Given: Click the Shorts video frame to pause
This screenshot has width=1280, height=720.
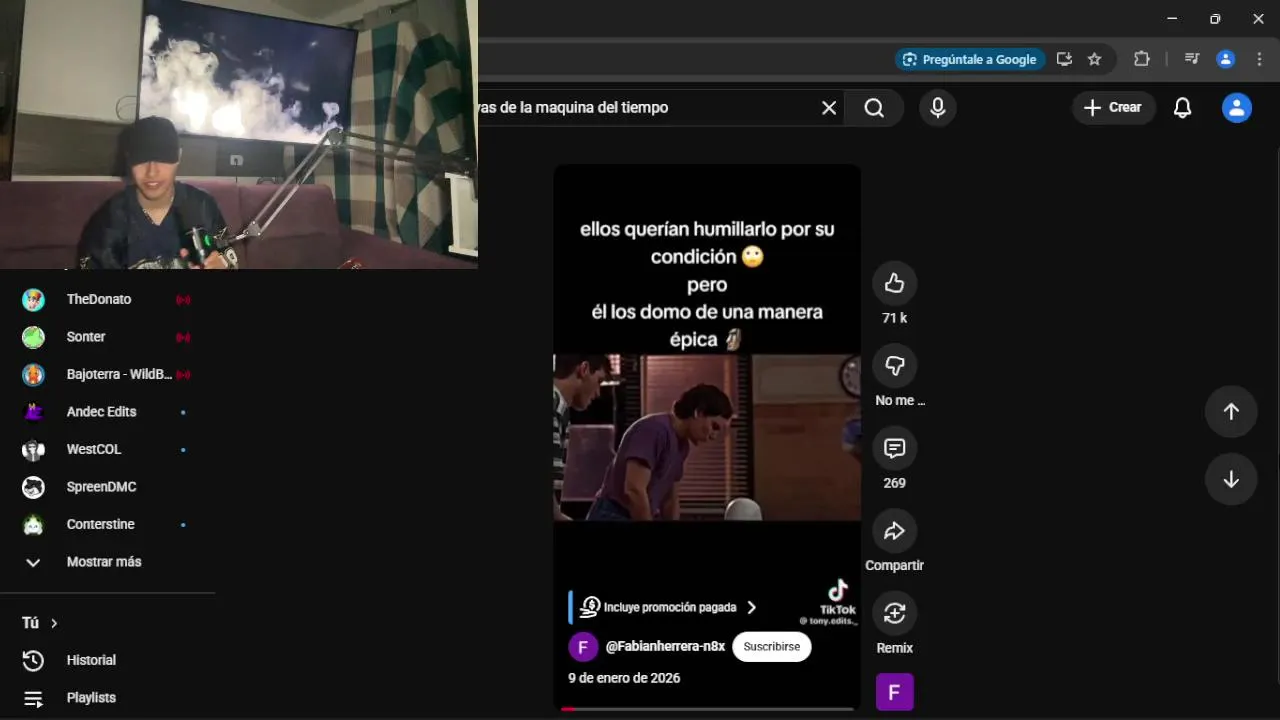Looking at the screenshot, I should 707,437.
